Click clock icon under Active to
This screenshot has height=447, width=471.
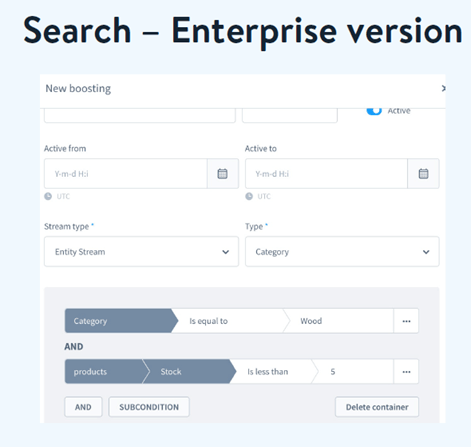click(x=249, y=196)
